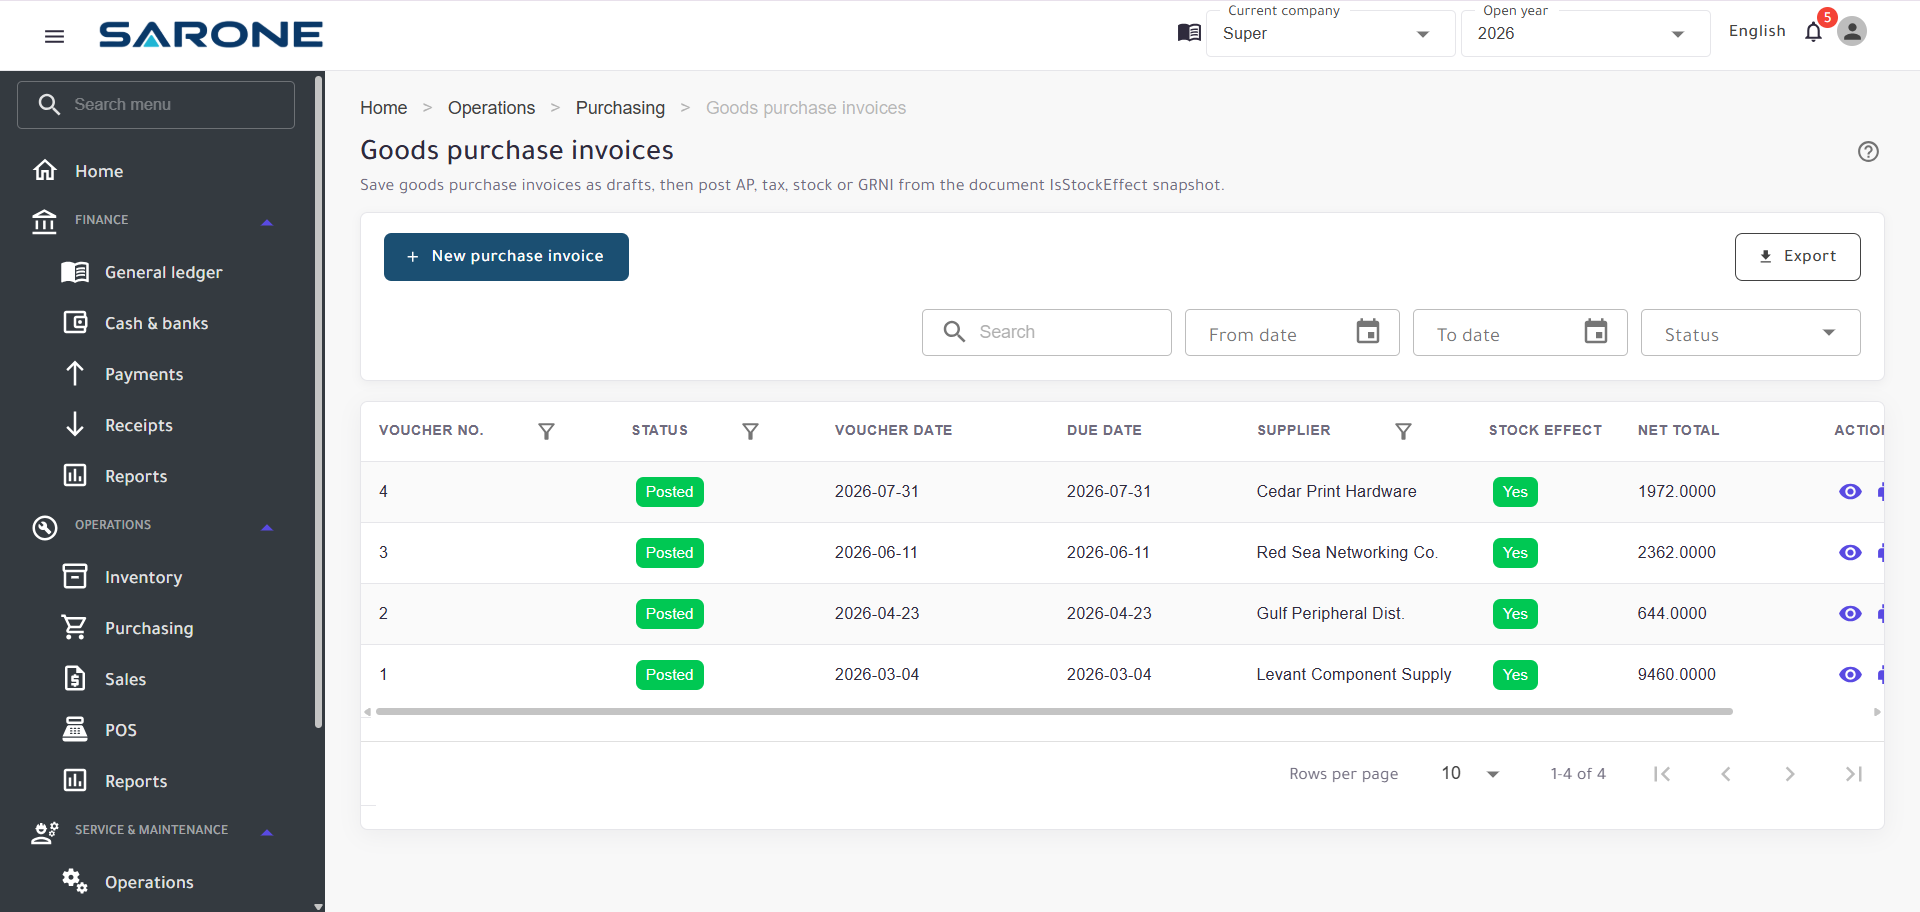Open Purchasing in the sidebar
Screen dimensions: 1920x912
[x=149, y=628]
